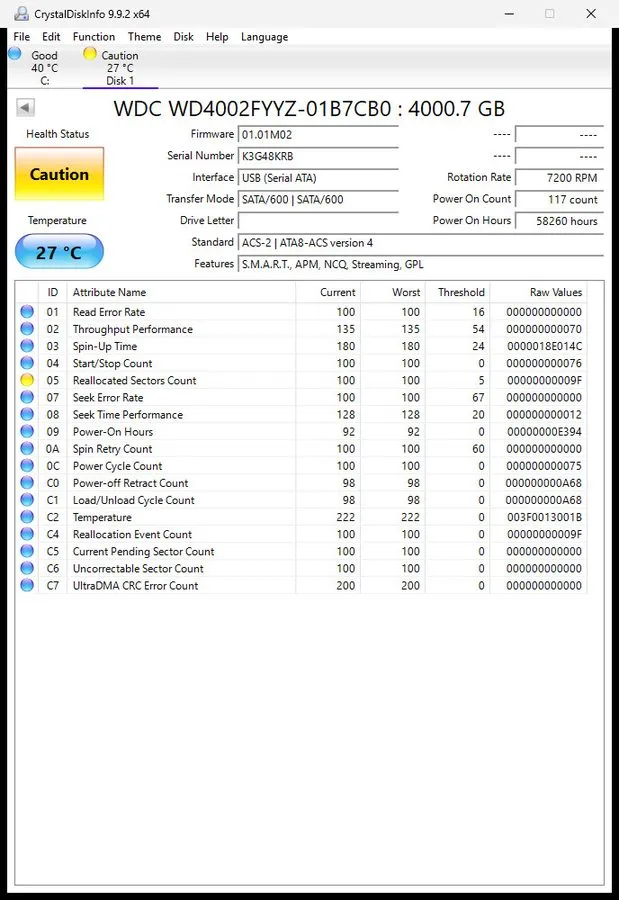Select the Reallocated Sectors Count attribute name
Image resolution: width=619 pixels, height=900 pixels.
(x=134, y=381)
